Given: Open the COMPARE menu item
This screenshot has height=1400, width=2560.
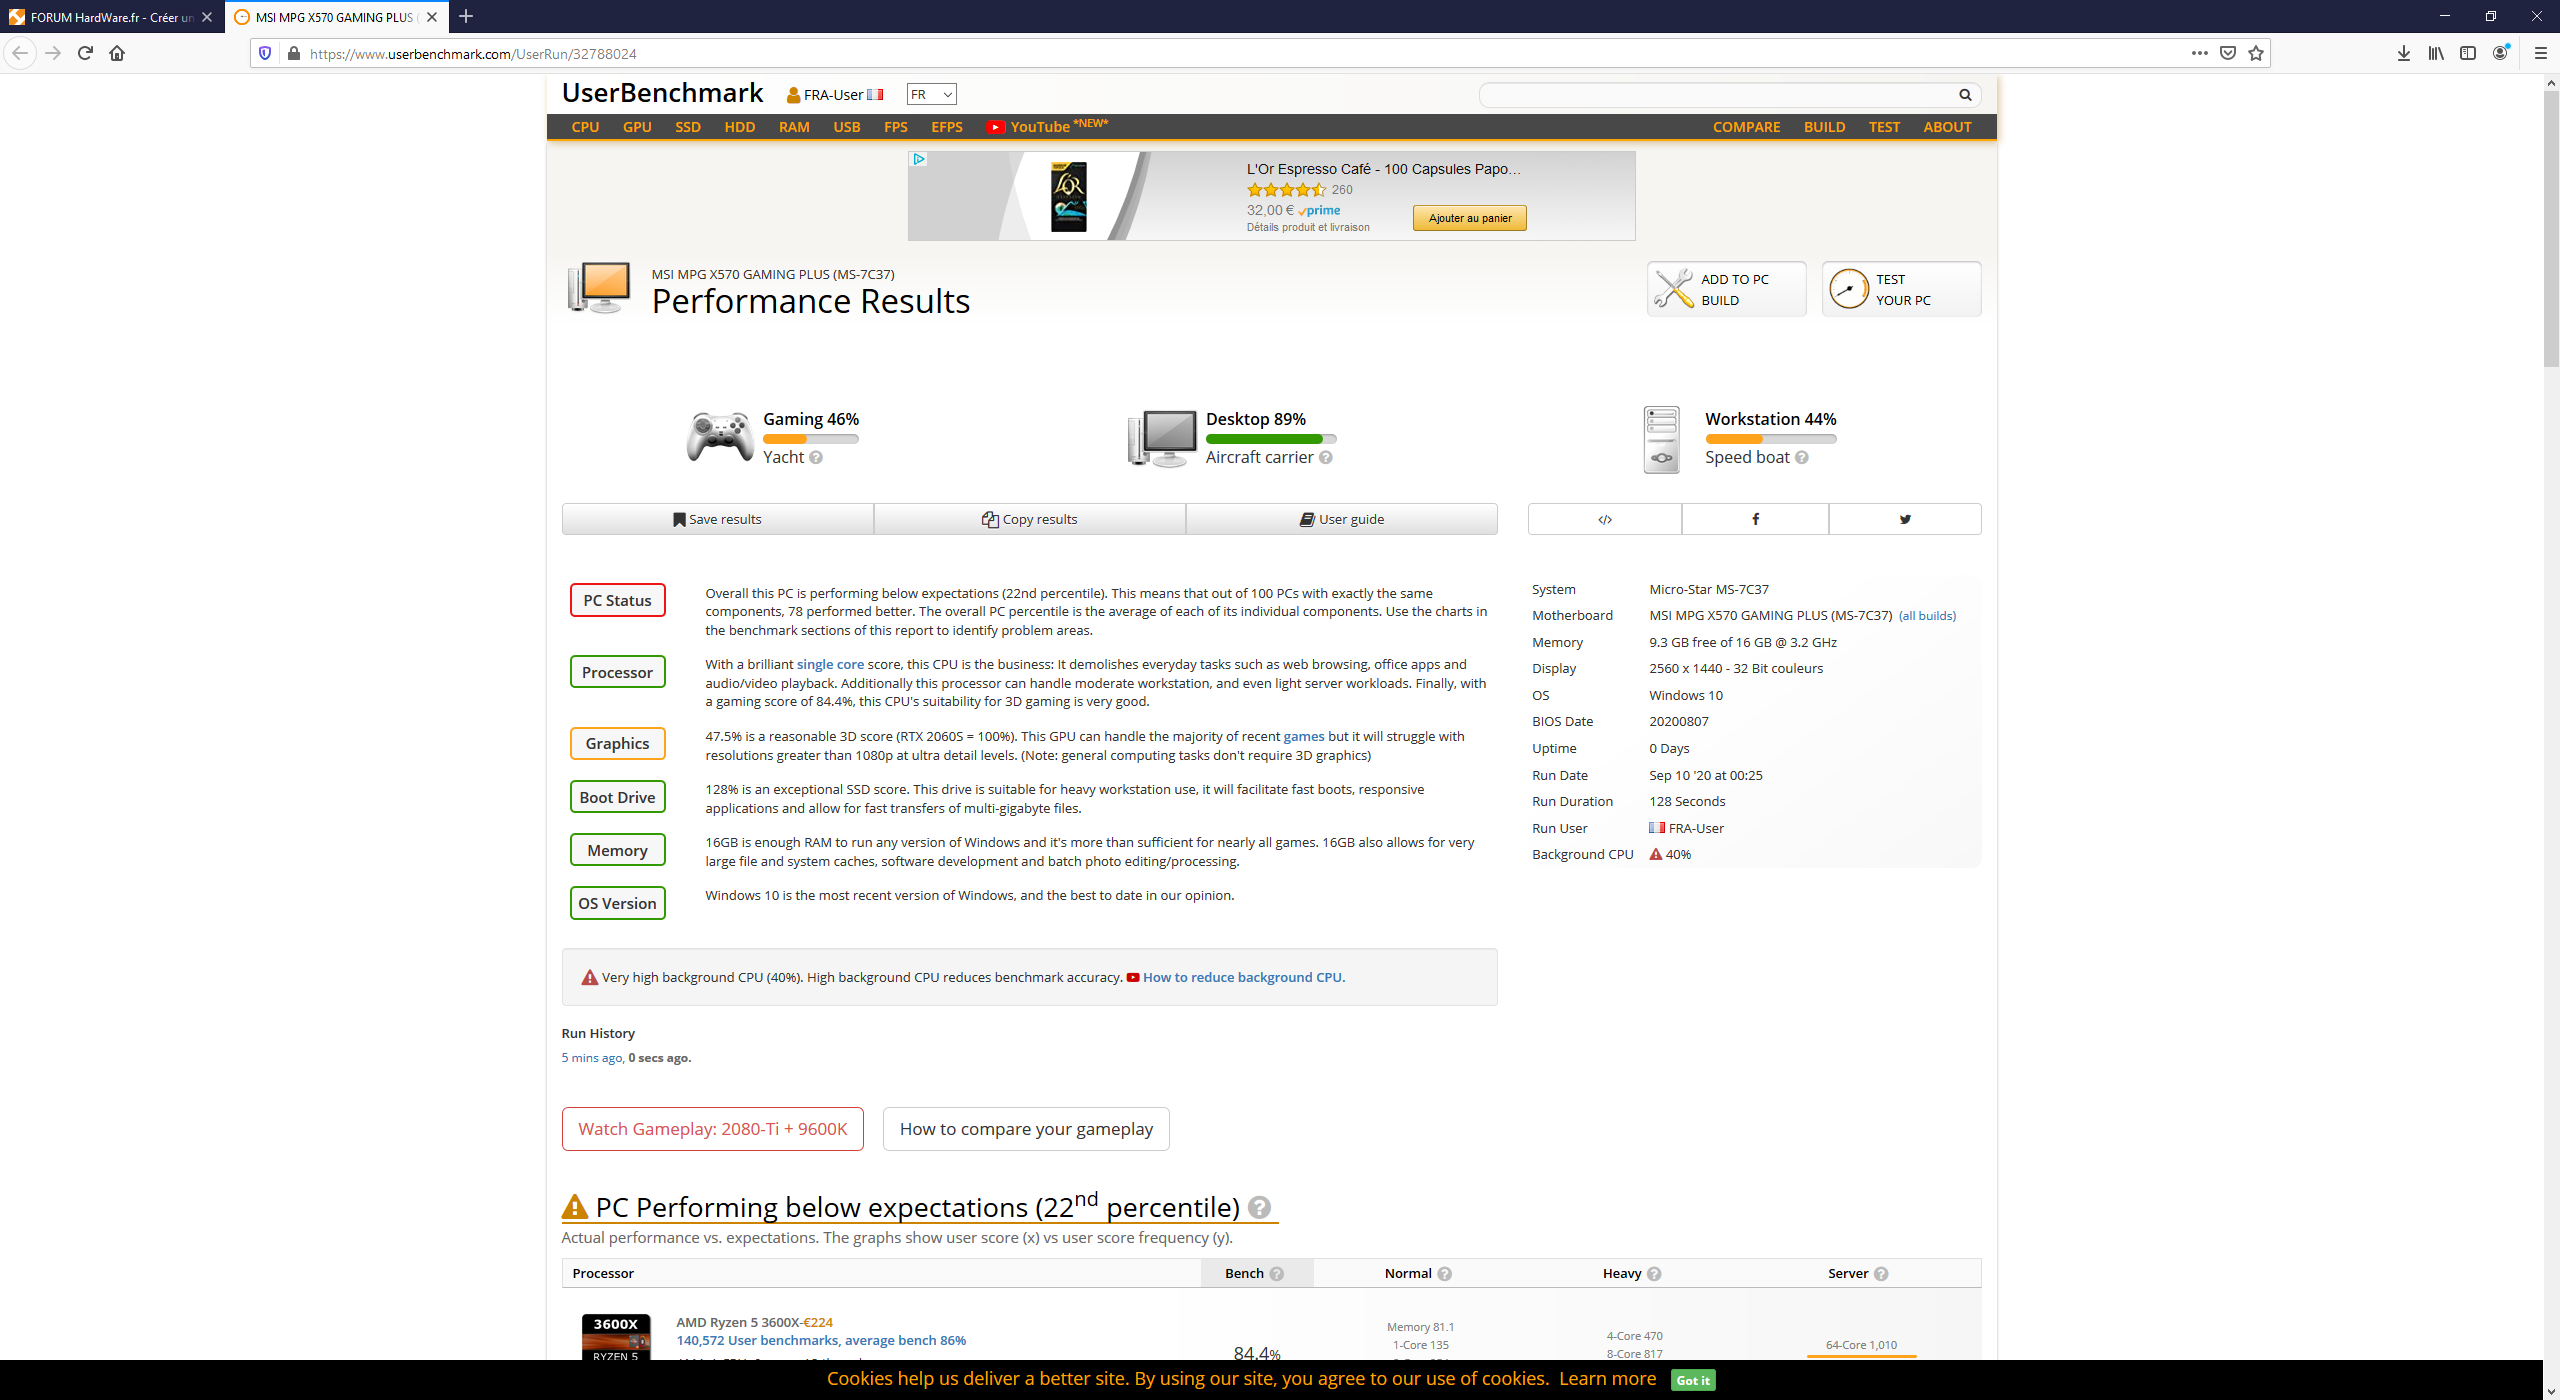Looking at the screenshot, I should (x=1746, y=127).
